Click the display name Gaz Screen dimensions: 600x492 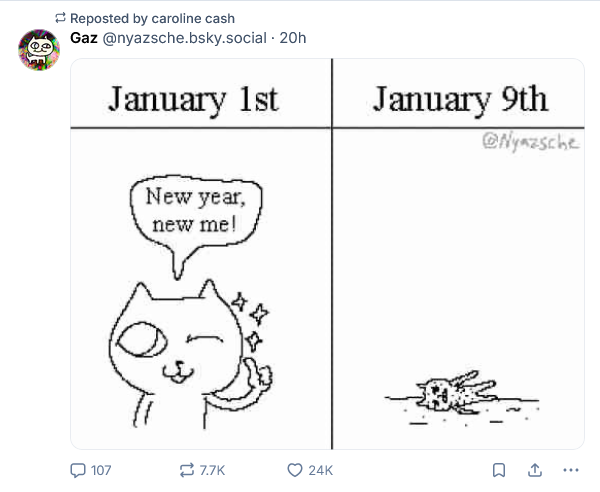coord(83,38)
